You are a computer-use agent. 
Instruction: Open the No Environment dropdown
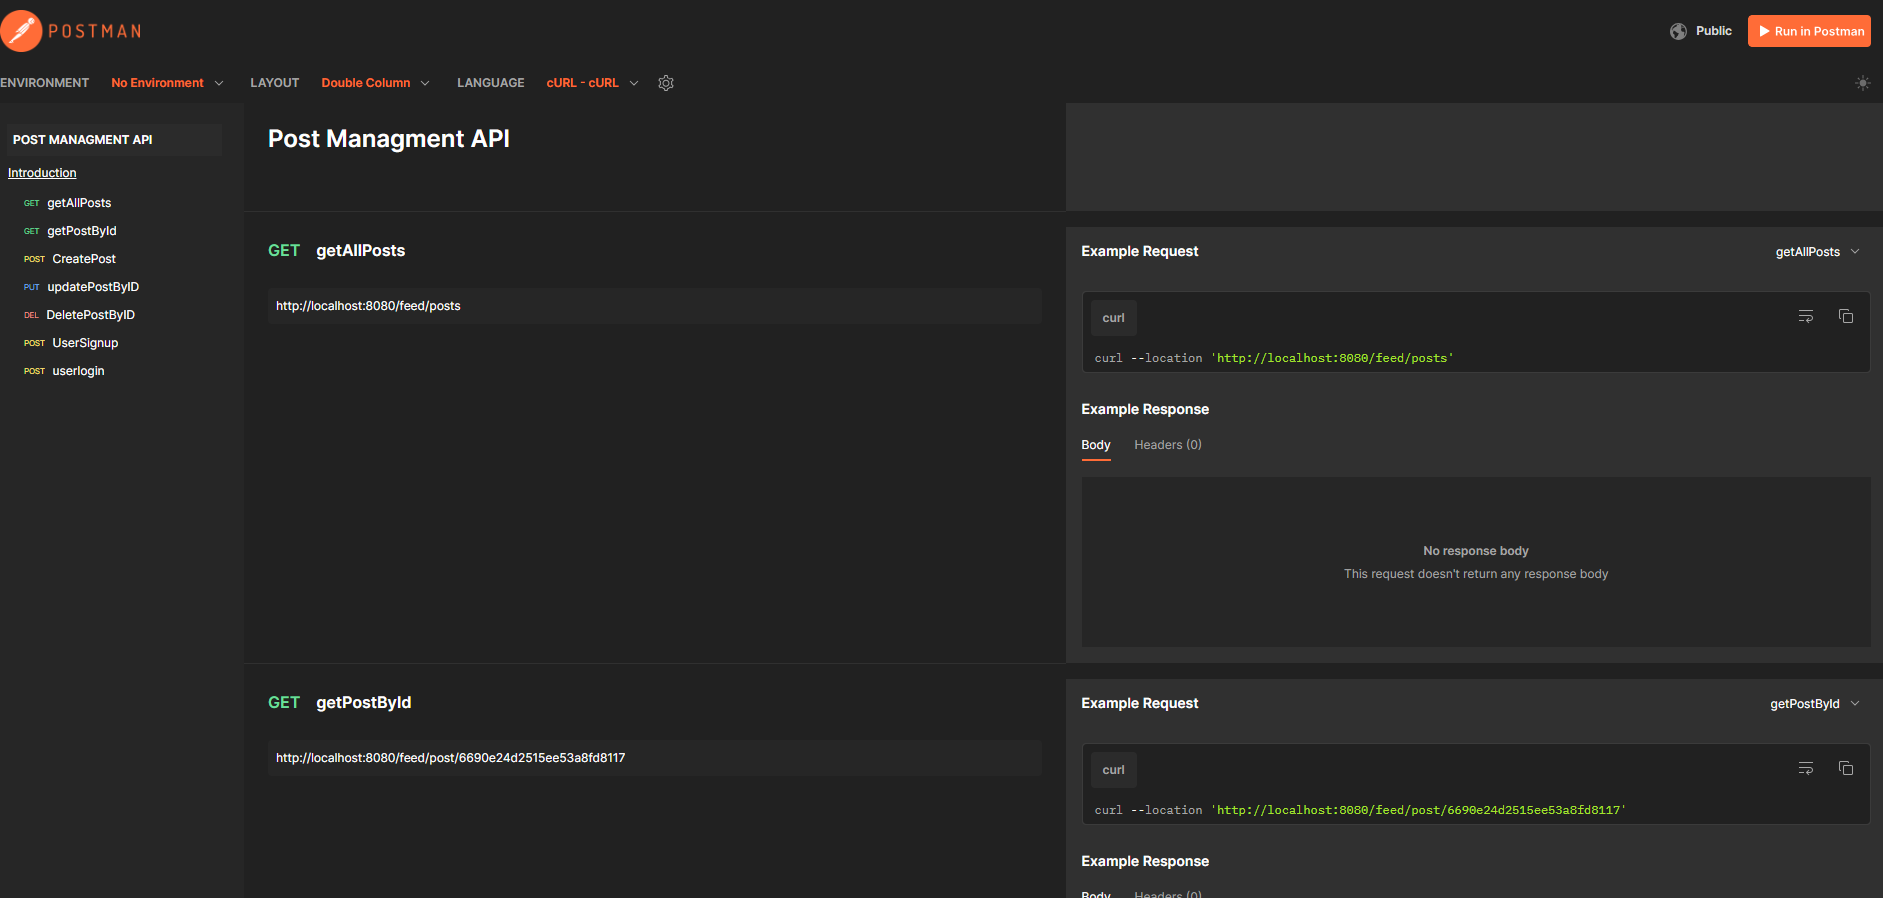pos(167,83)
